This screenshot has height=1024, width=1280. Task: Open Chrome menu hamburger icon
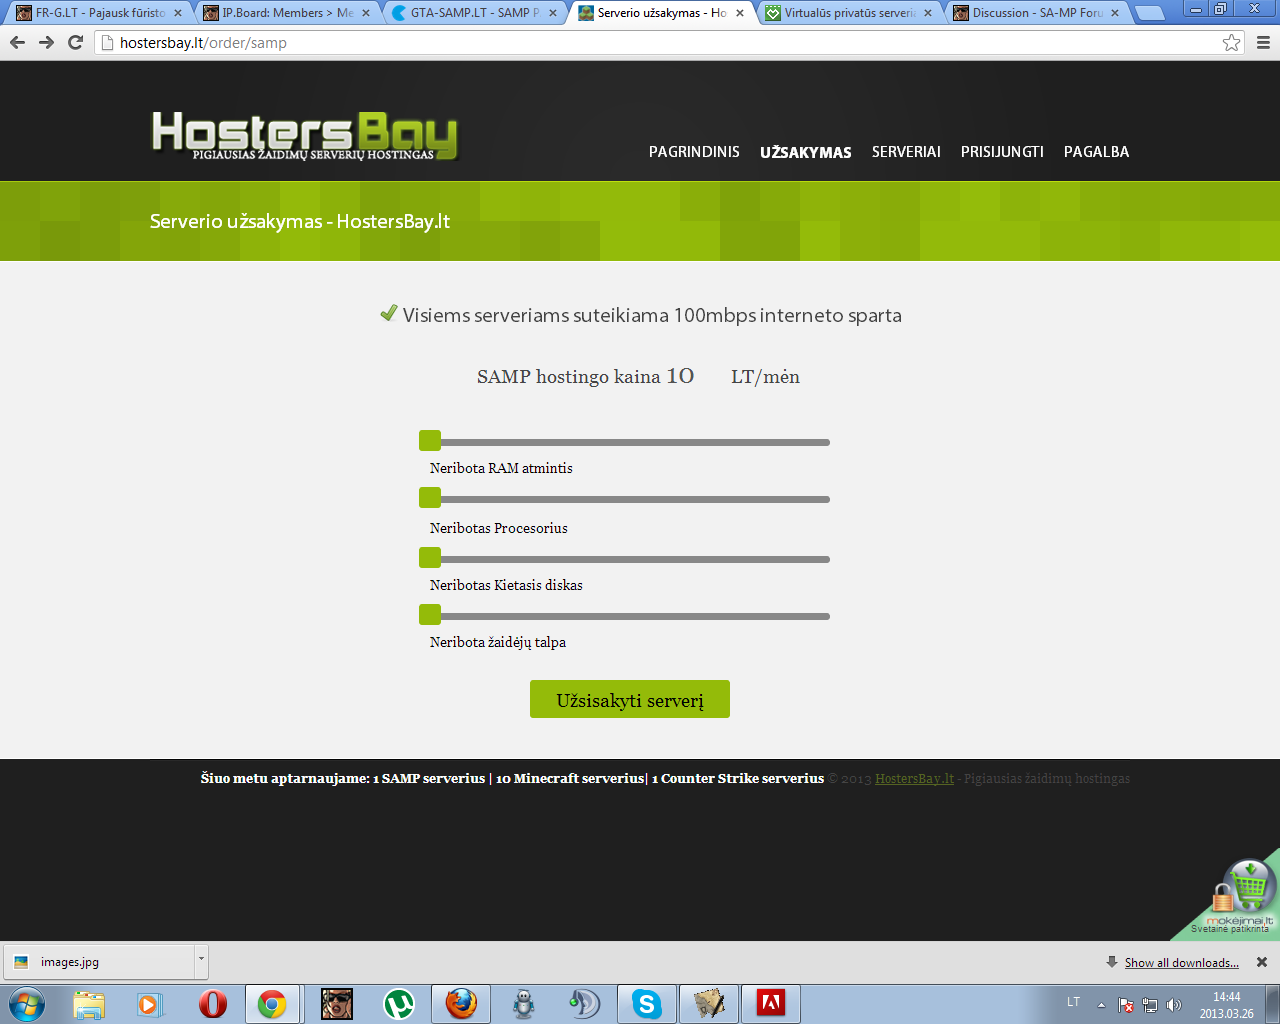click(1263, 42)
